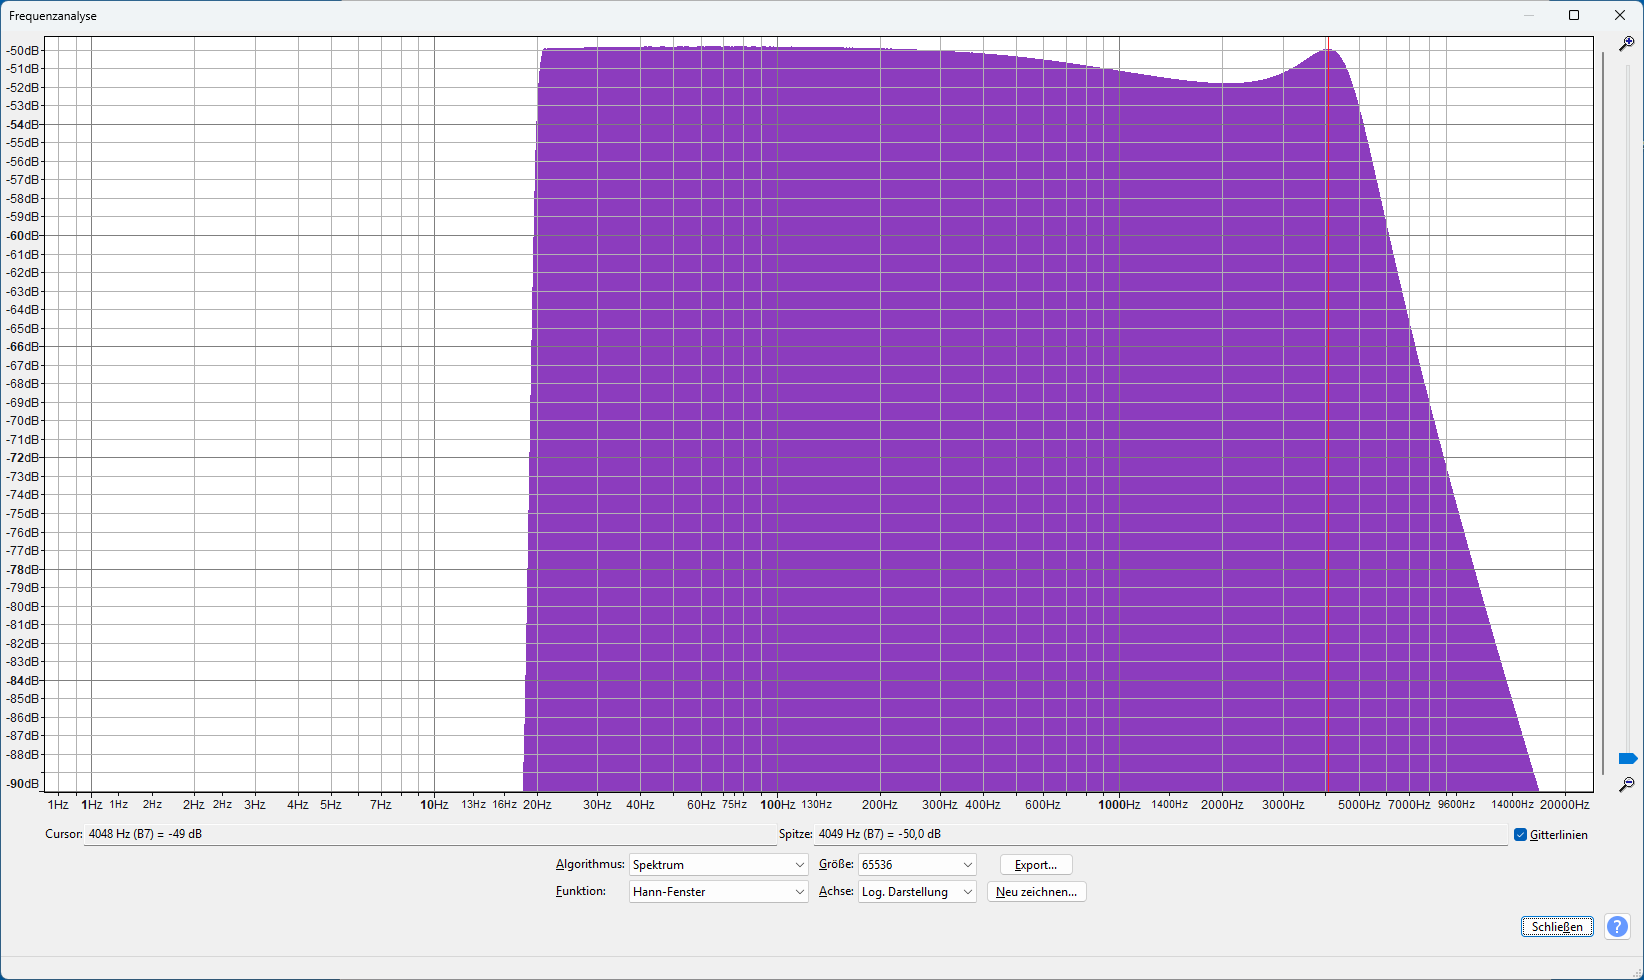This screenshot has height=980, width=1644.
Task: Toggle the Gitterlinien checkbox
Action: (1521, 834)
